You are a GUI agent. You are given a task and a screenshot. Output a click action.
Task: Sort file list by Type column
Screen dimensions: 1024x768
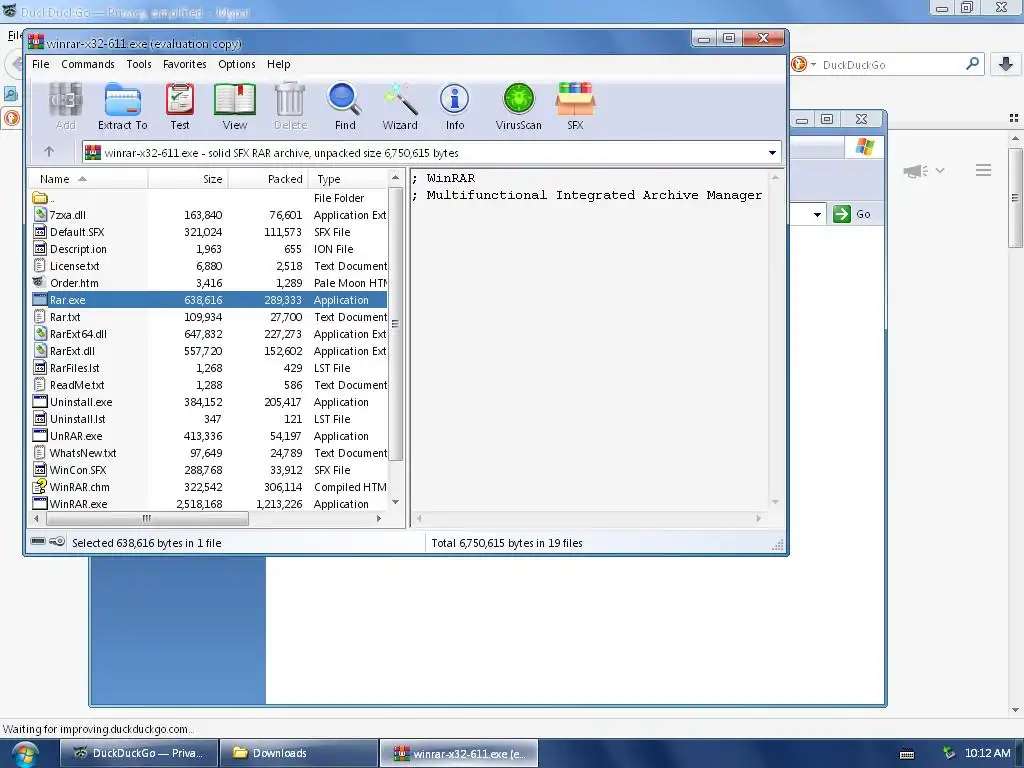(348, 179)
